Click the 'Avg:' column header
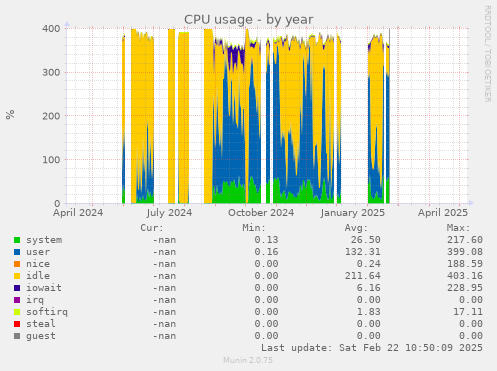Viewport: 497px width, 371px height. point(356,228)
